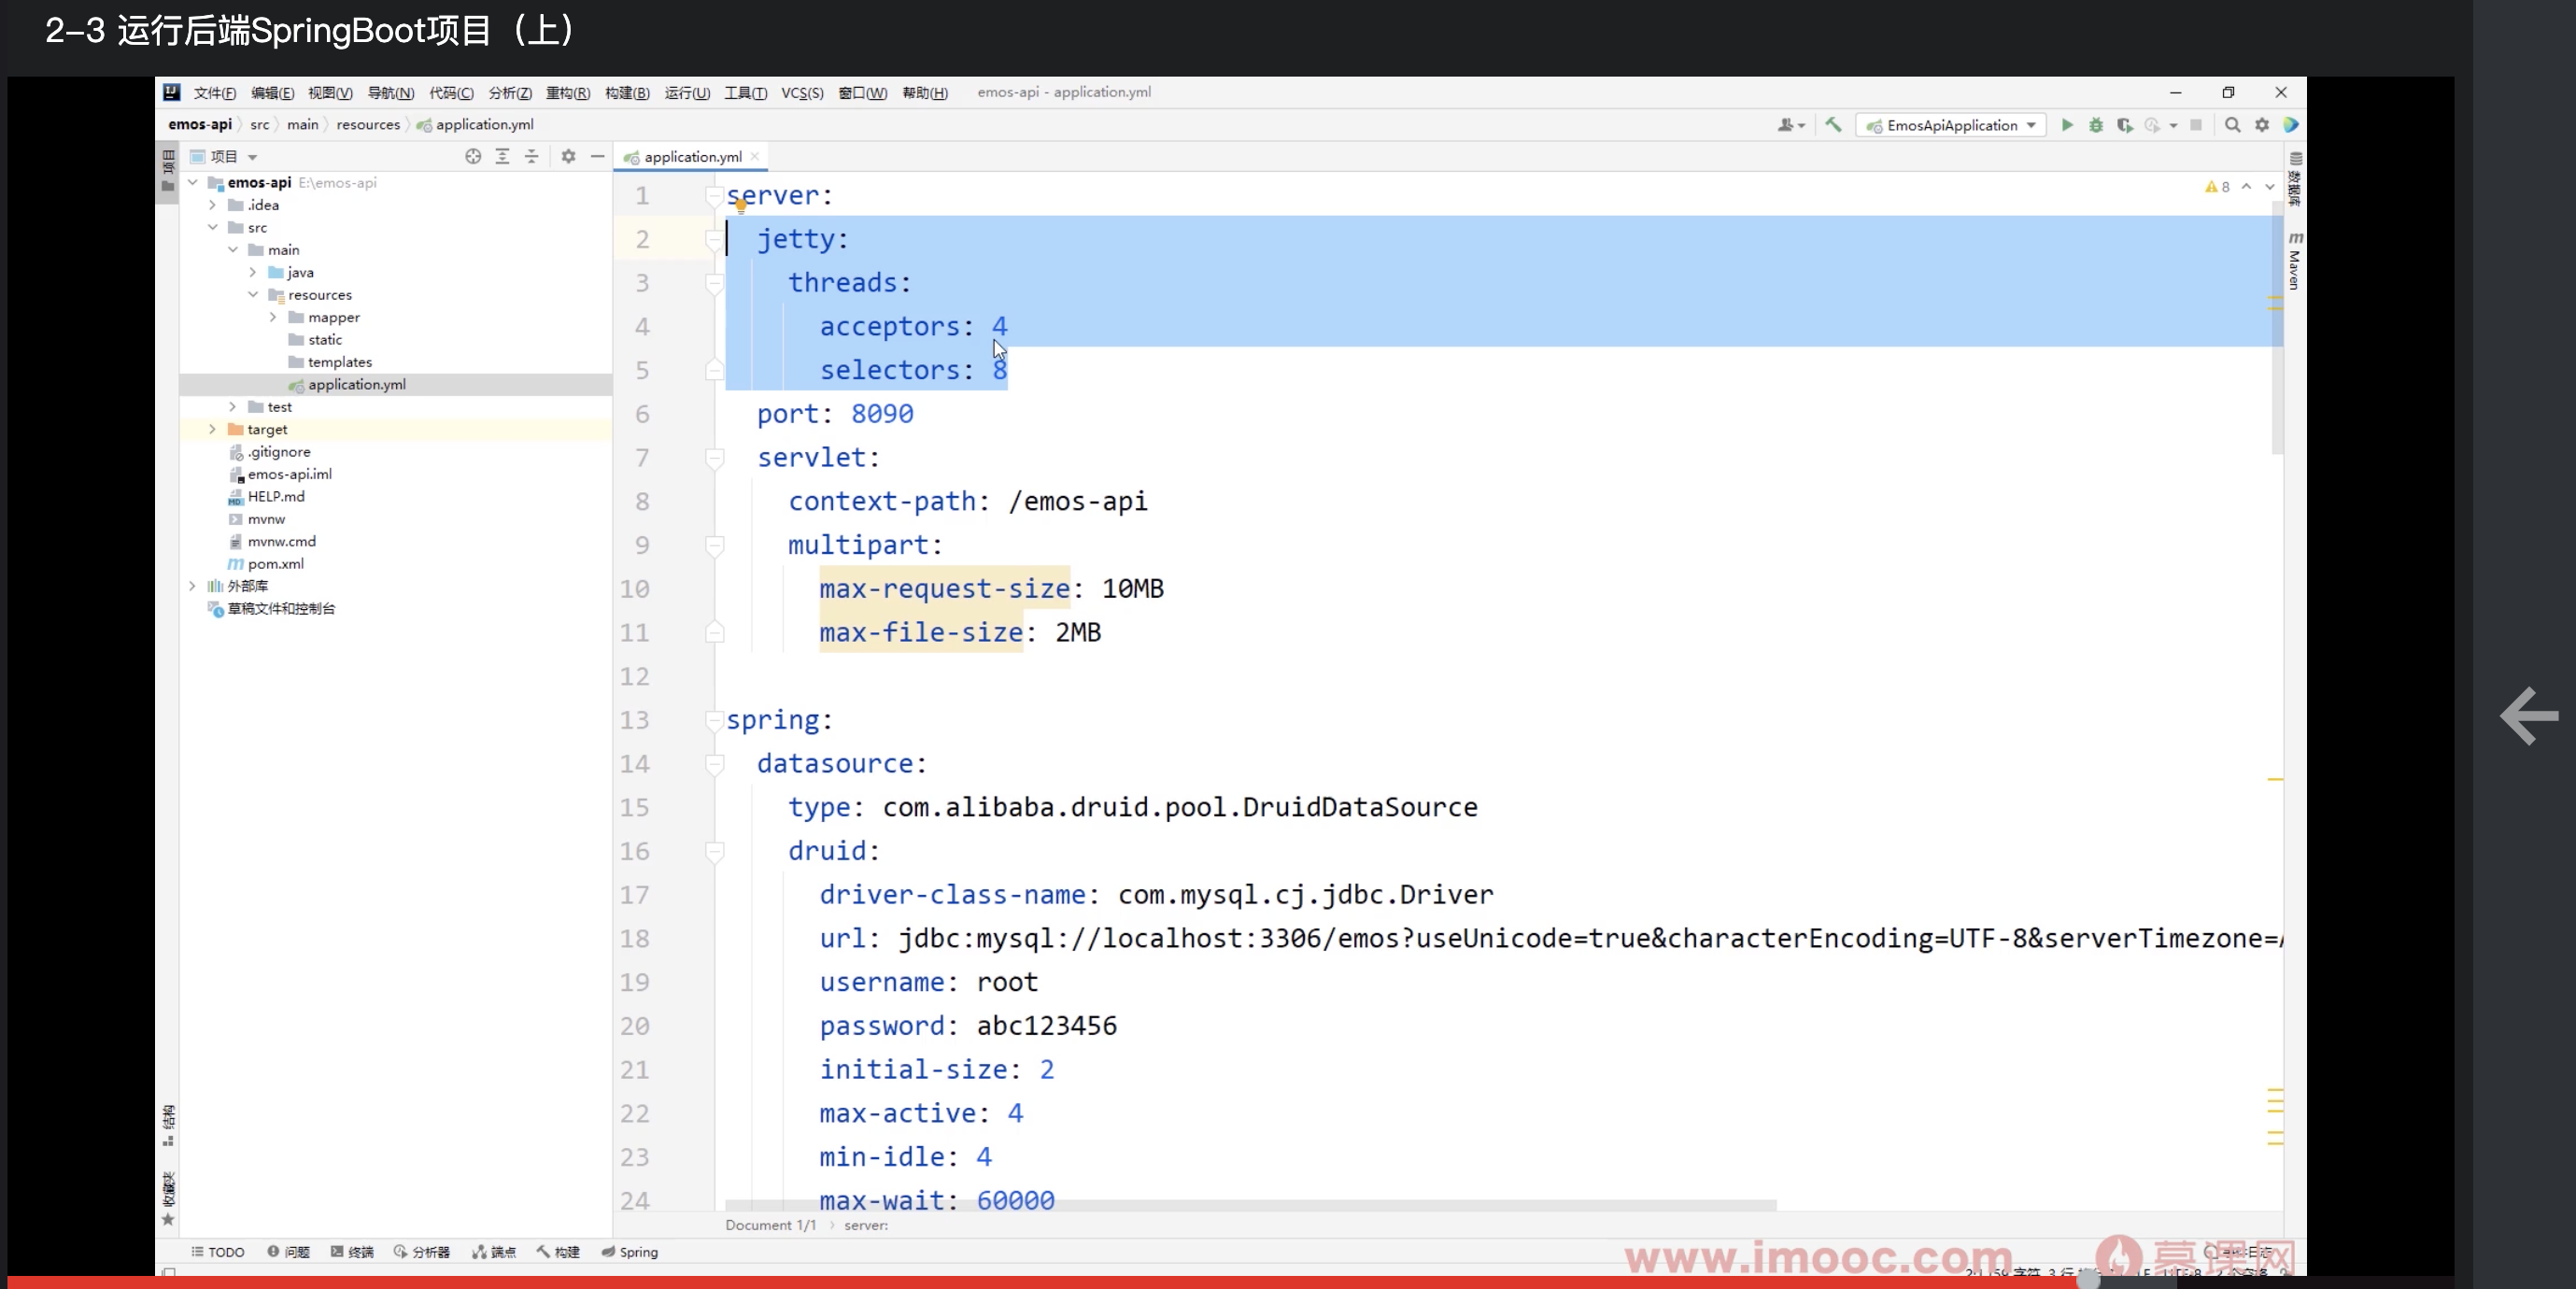
Task: Build the project using the hammer icon
Action: pos(1833,125)
